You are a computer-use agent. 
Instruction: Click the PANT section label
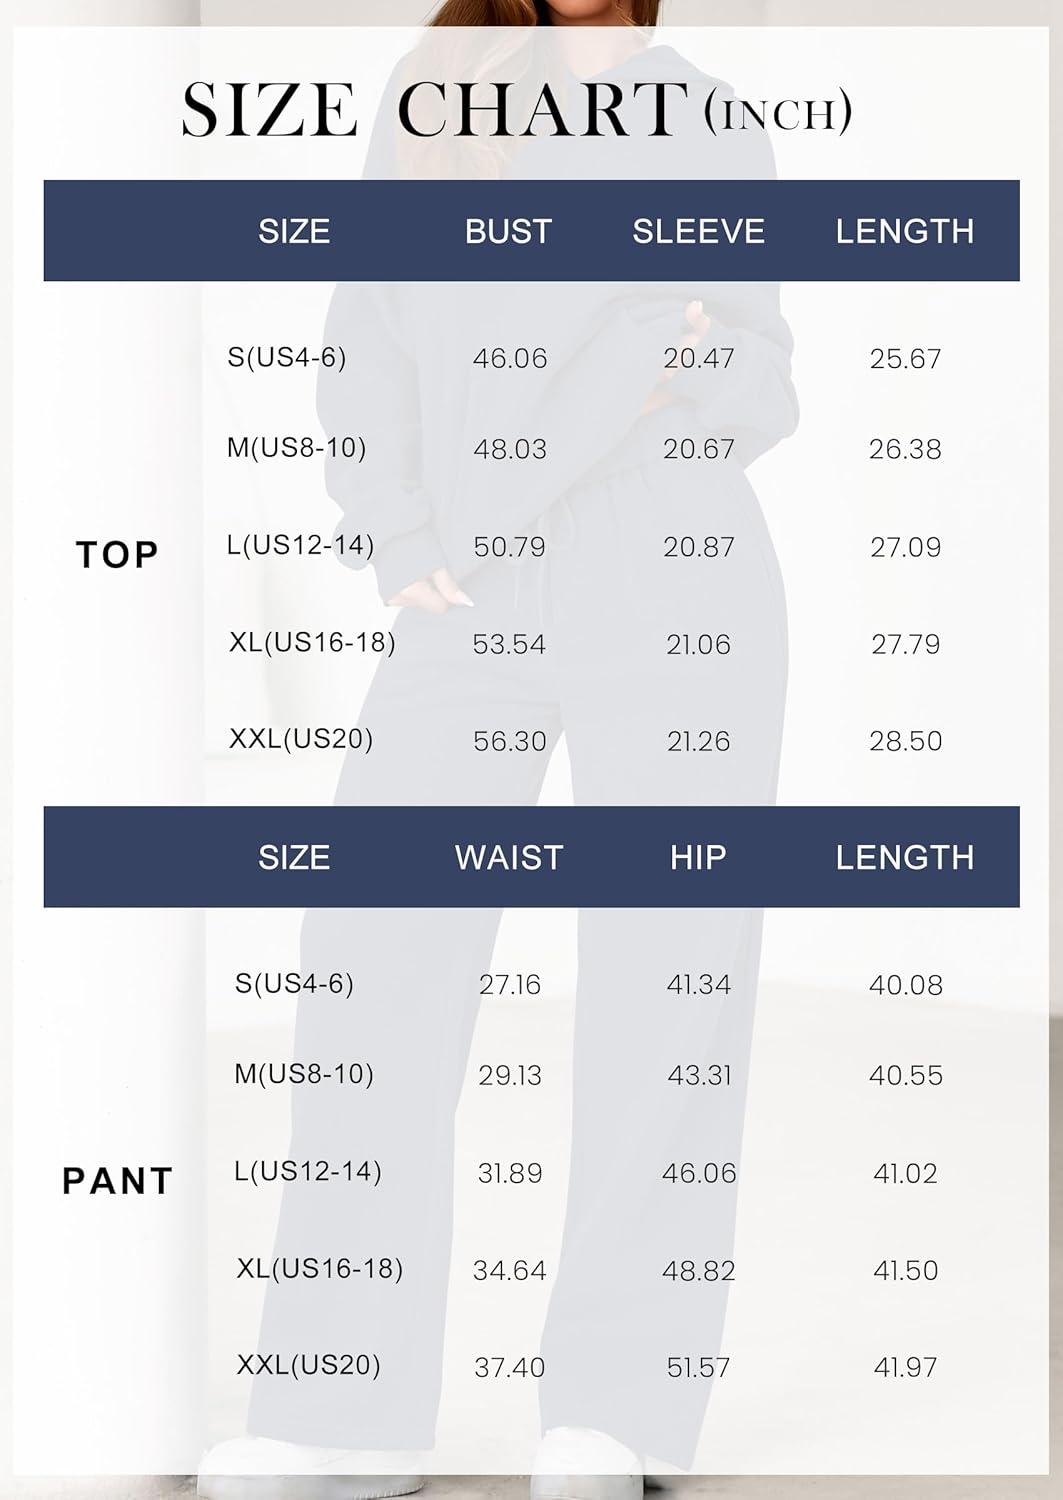[118, 1181]
